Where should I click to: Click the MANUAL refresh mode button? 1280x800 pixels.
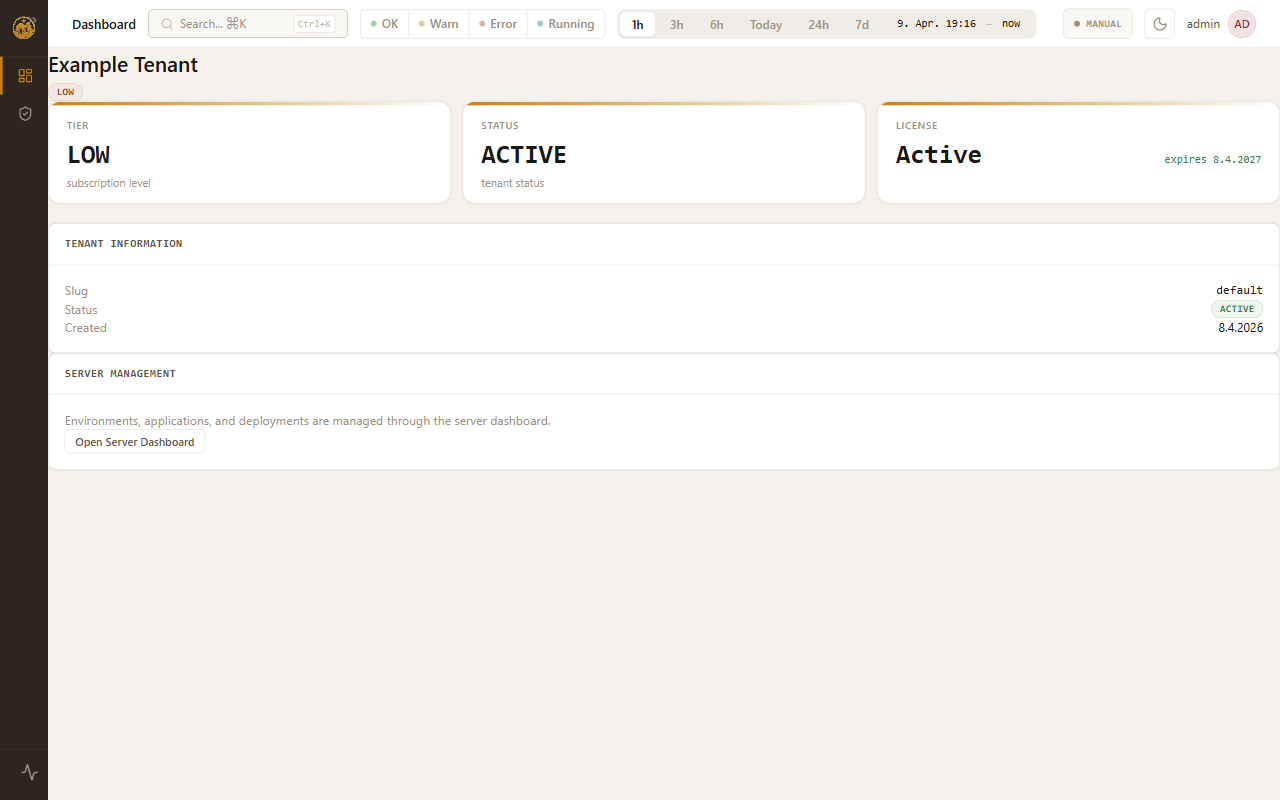point(1097,24)
